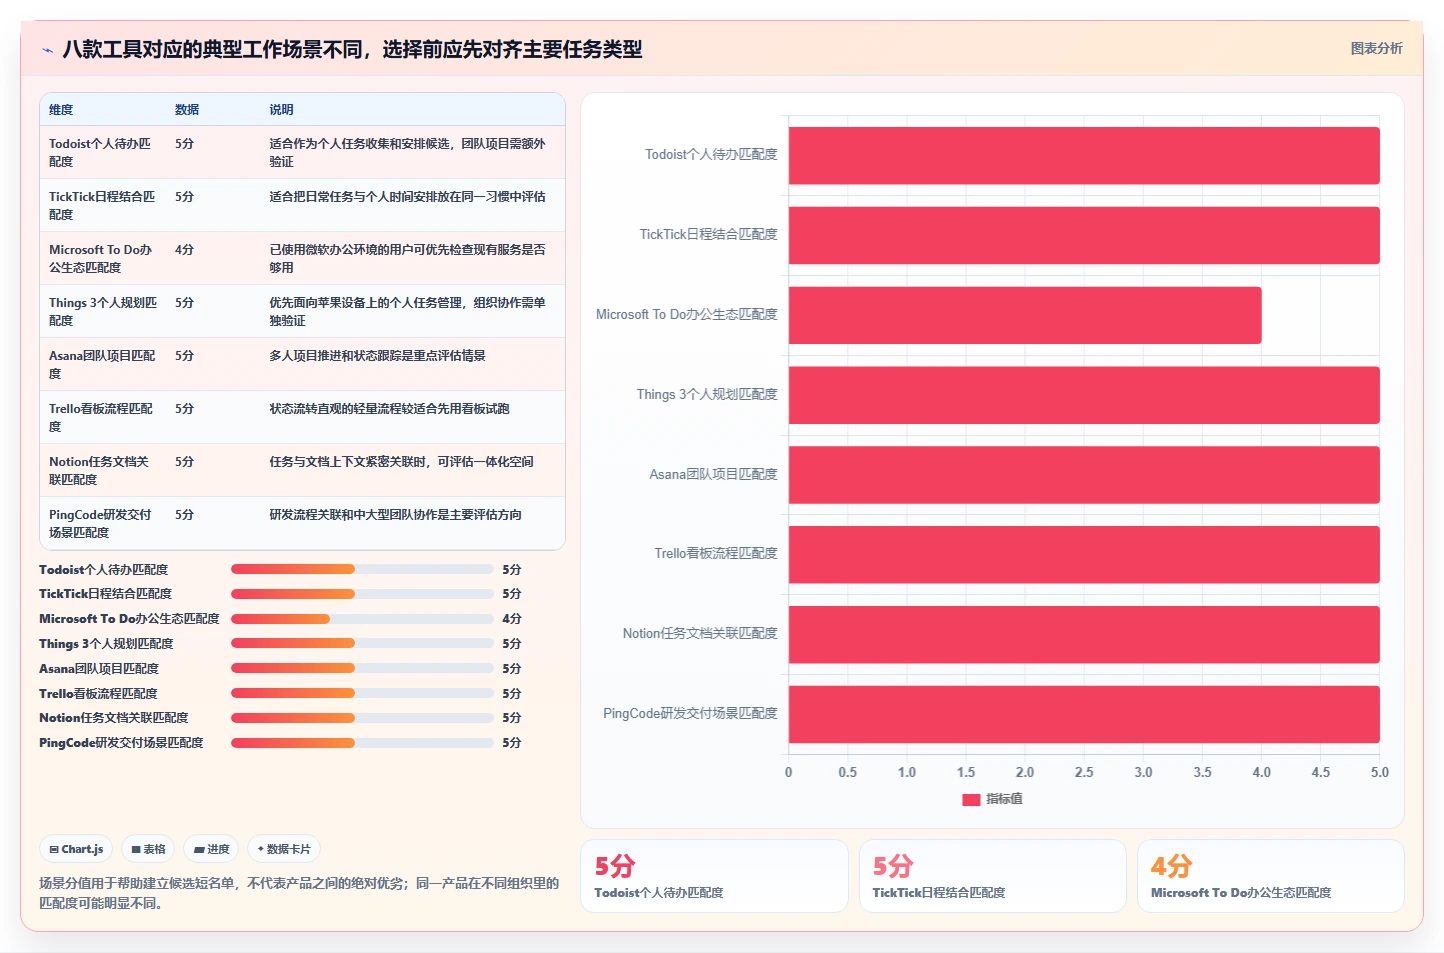Click the TickTick日程结合匹配度 table cell

coord(102,205)
